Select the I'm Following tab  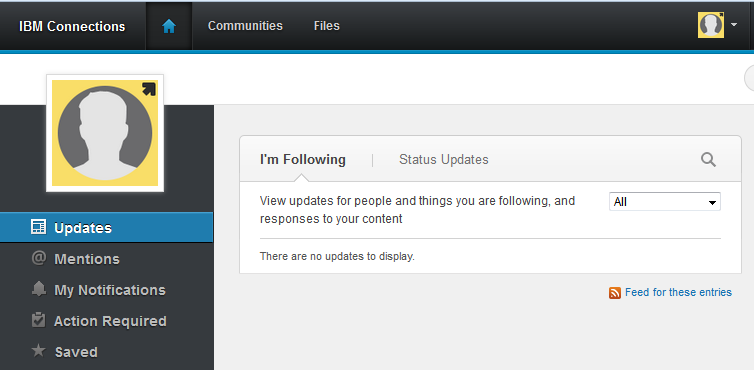click(x=302, y=160)
